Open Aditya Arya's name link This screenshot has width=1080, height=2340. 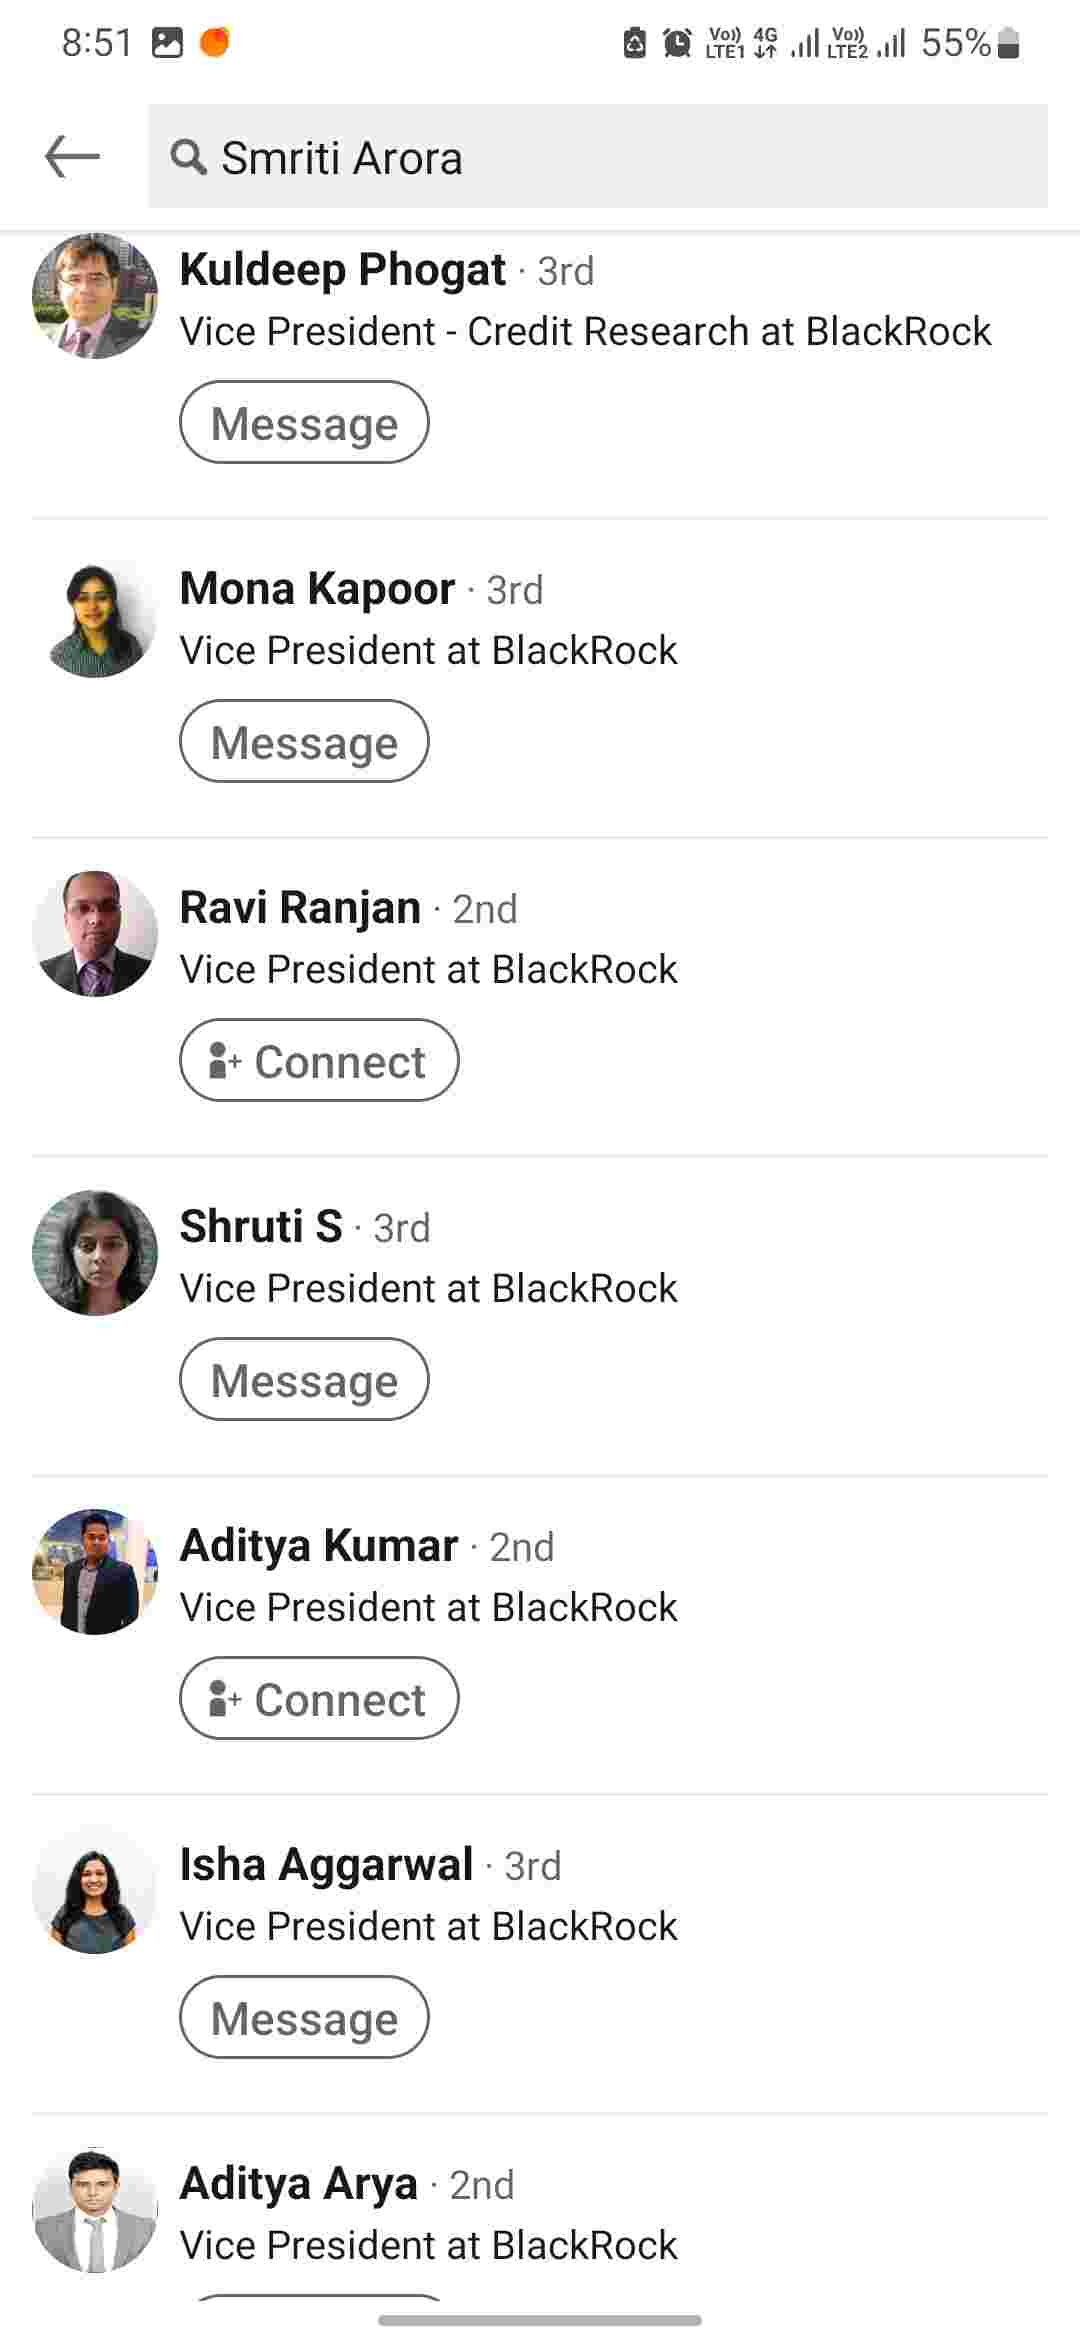(298, 2183)
